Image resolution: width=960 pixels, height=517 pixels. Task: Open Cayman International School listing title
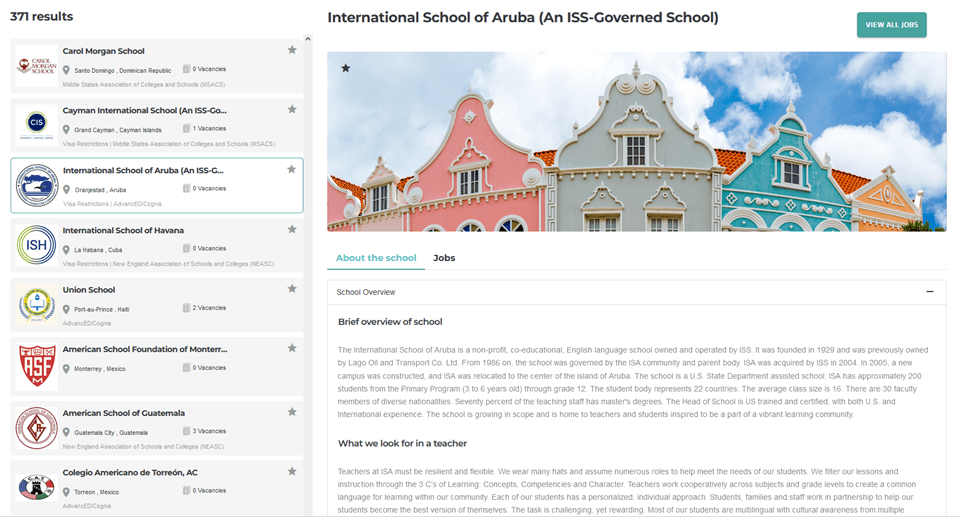click(x=144, y=110)
